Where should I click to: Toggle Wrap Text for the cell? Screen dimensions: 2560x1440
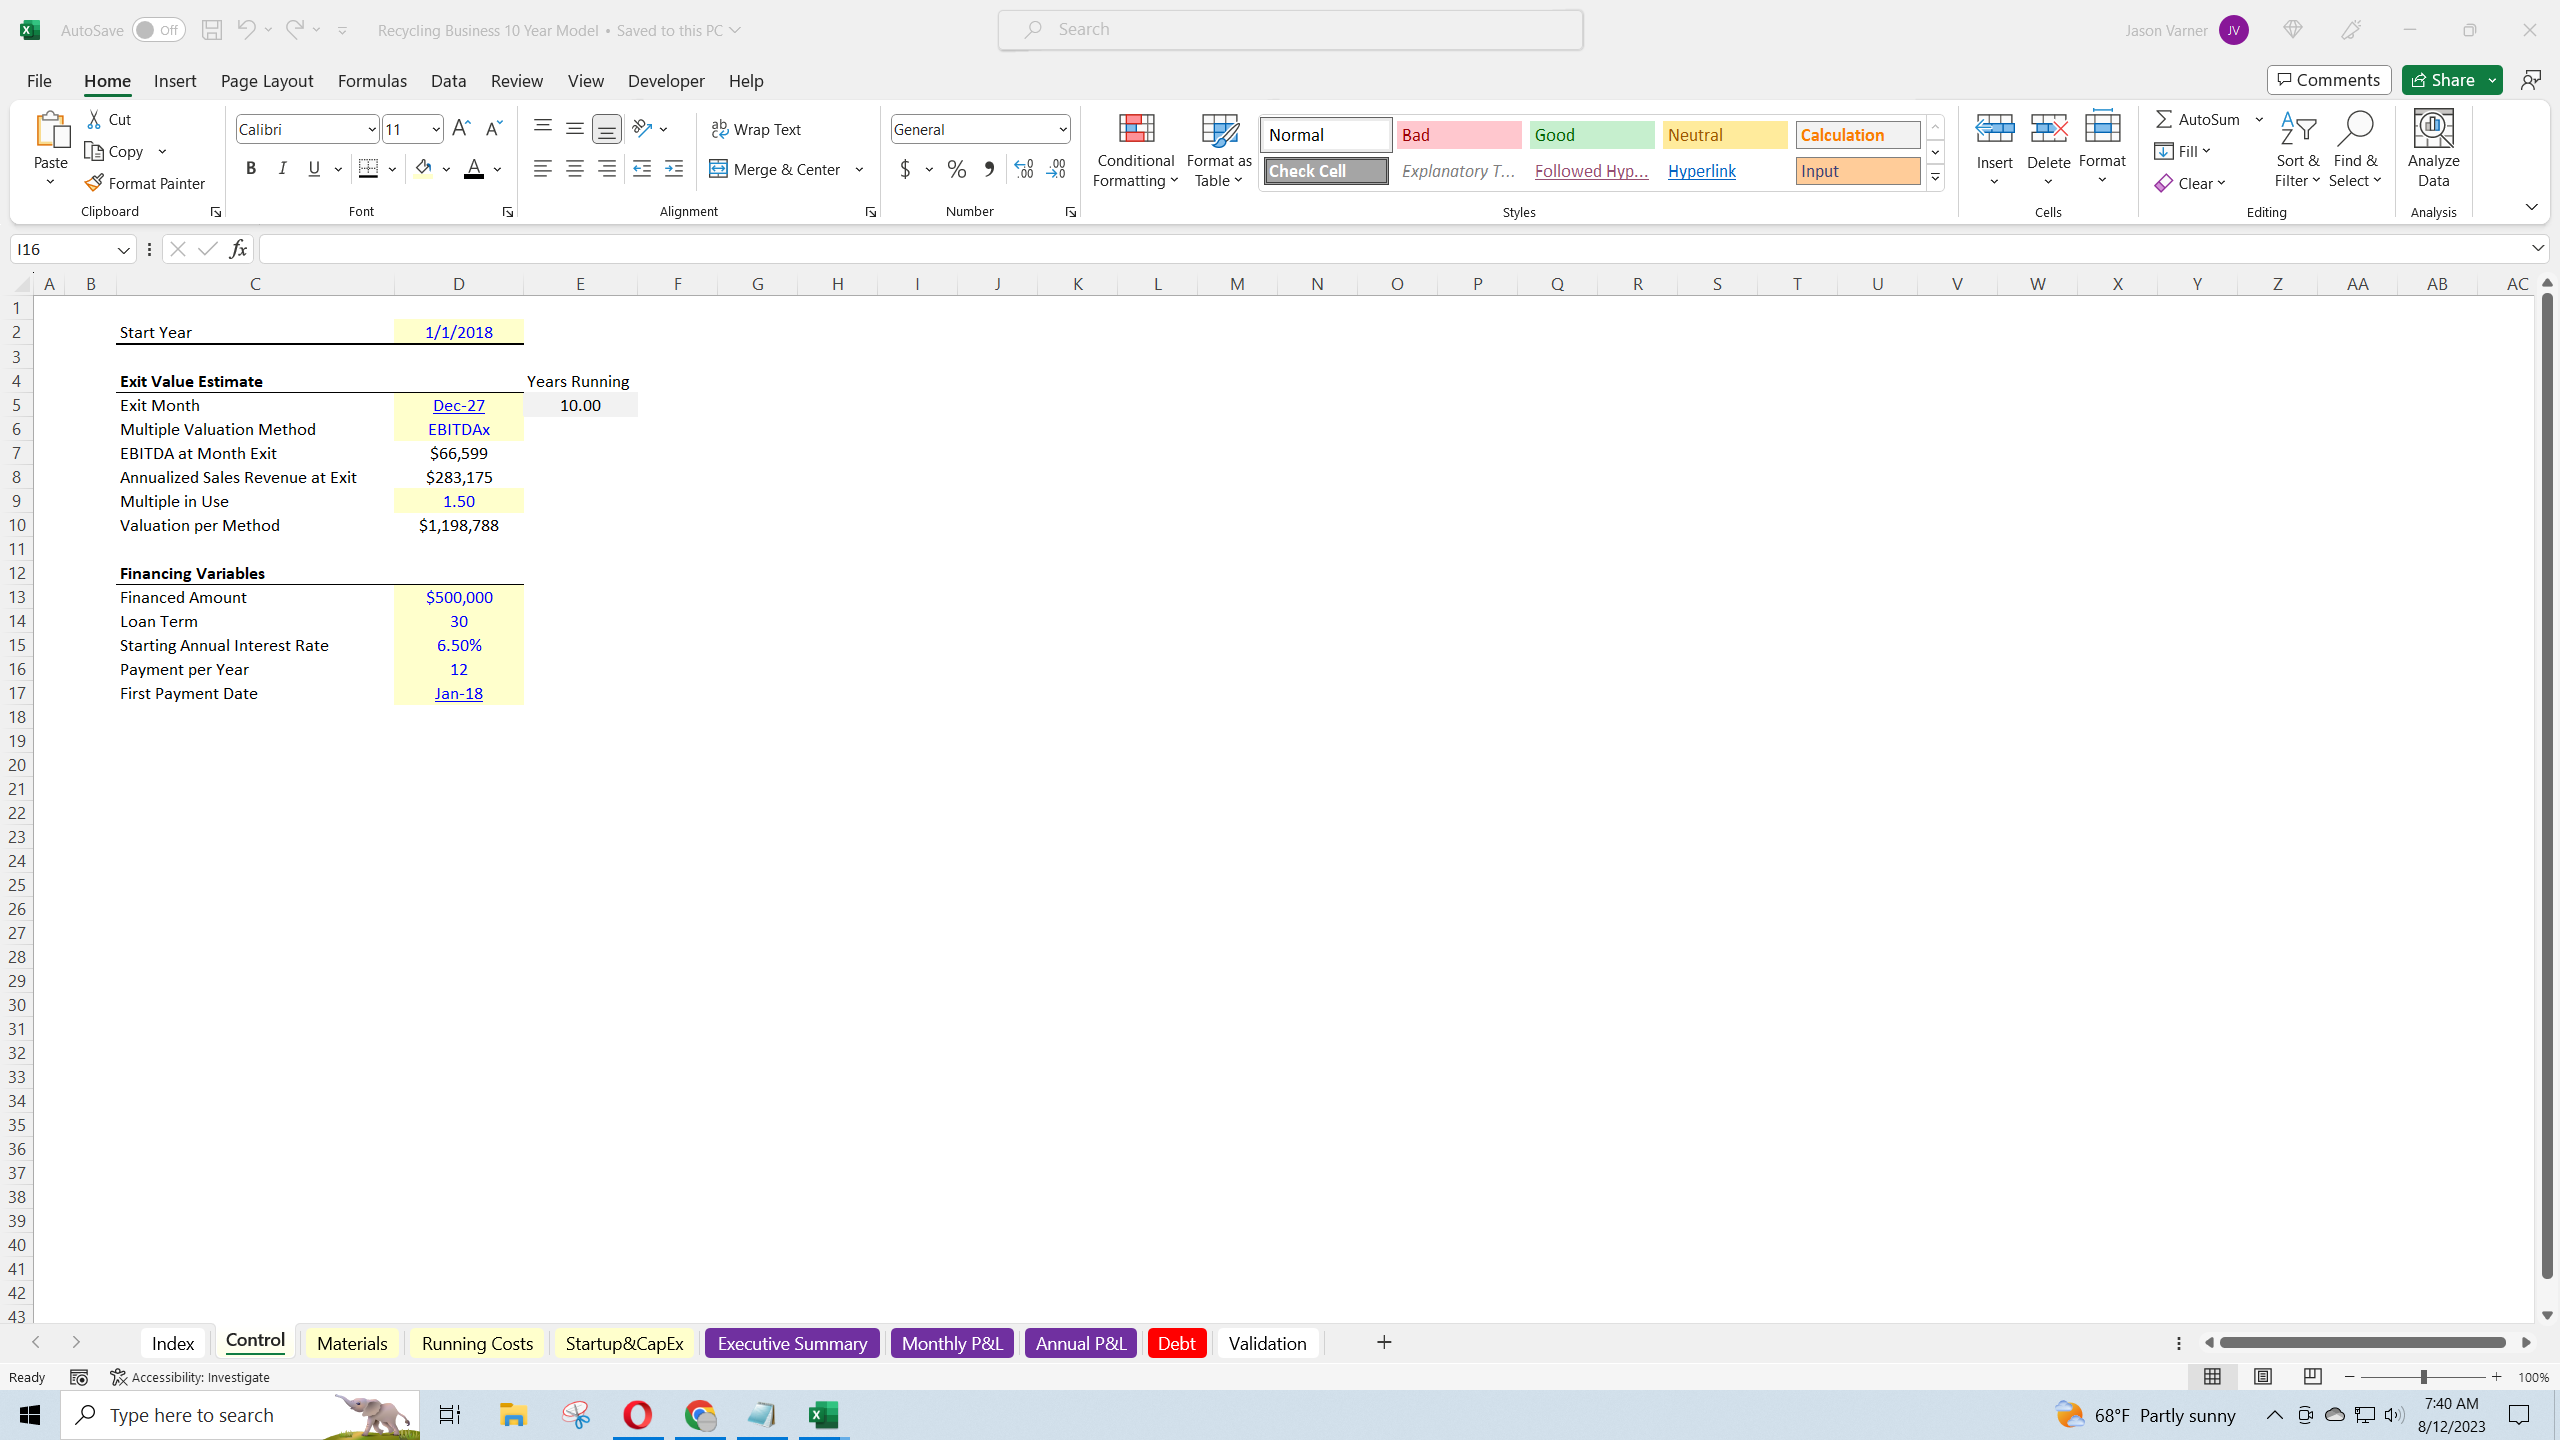click(756, 129)
